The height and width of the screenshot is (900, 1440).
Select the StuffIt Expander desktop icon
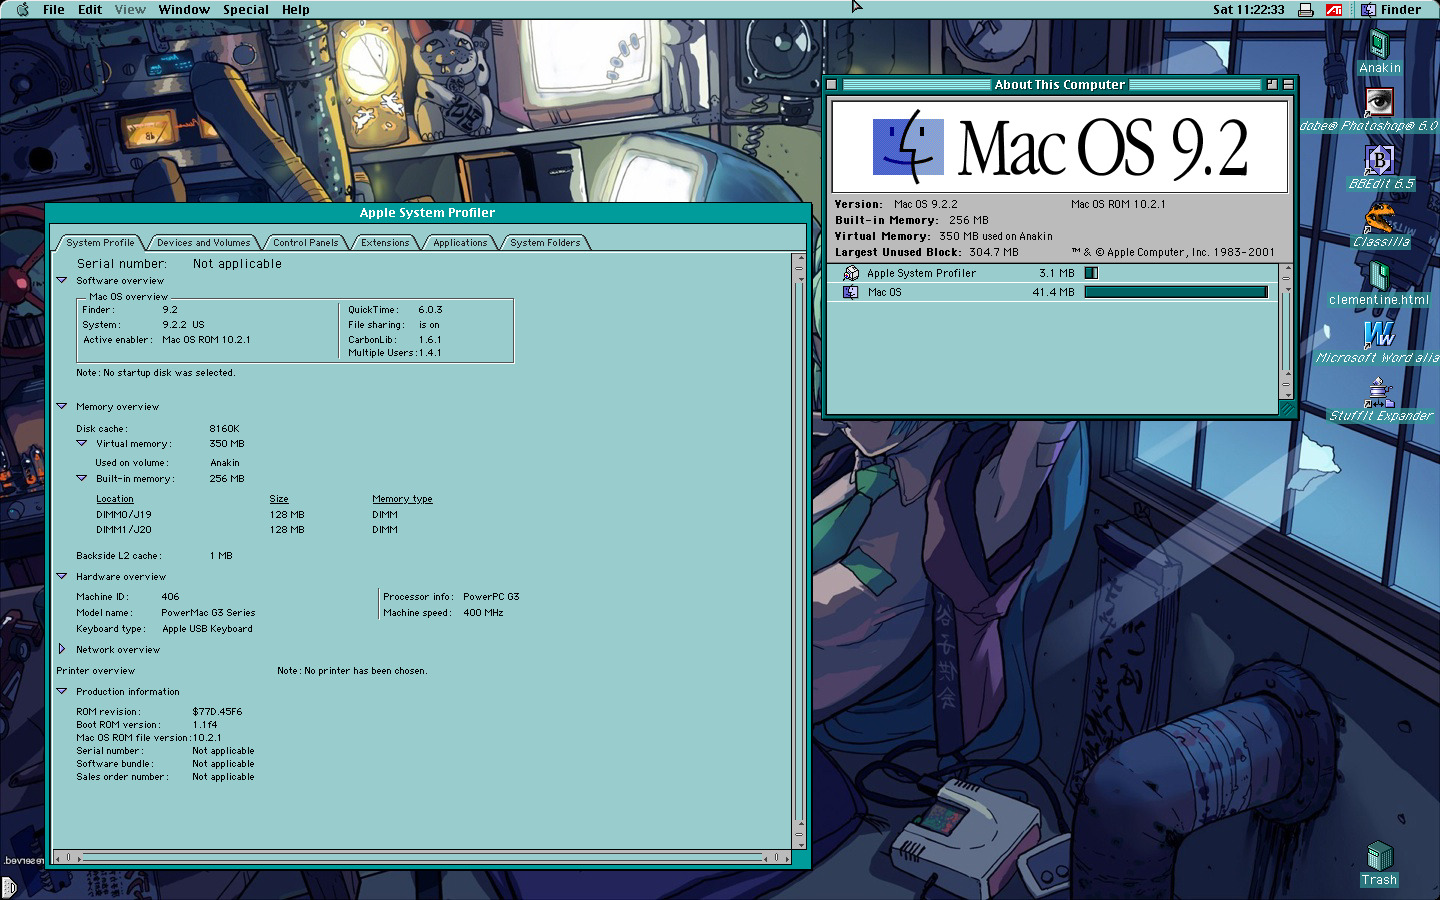1379,392
